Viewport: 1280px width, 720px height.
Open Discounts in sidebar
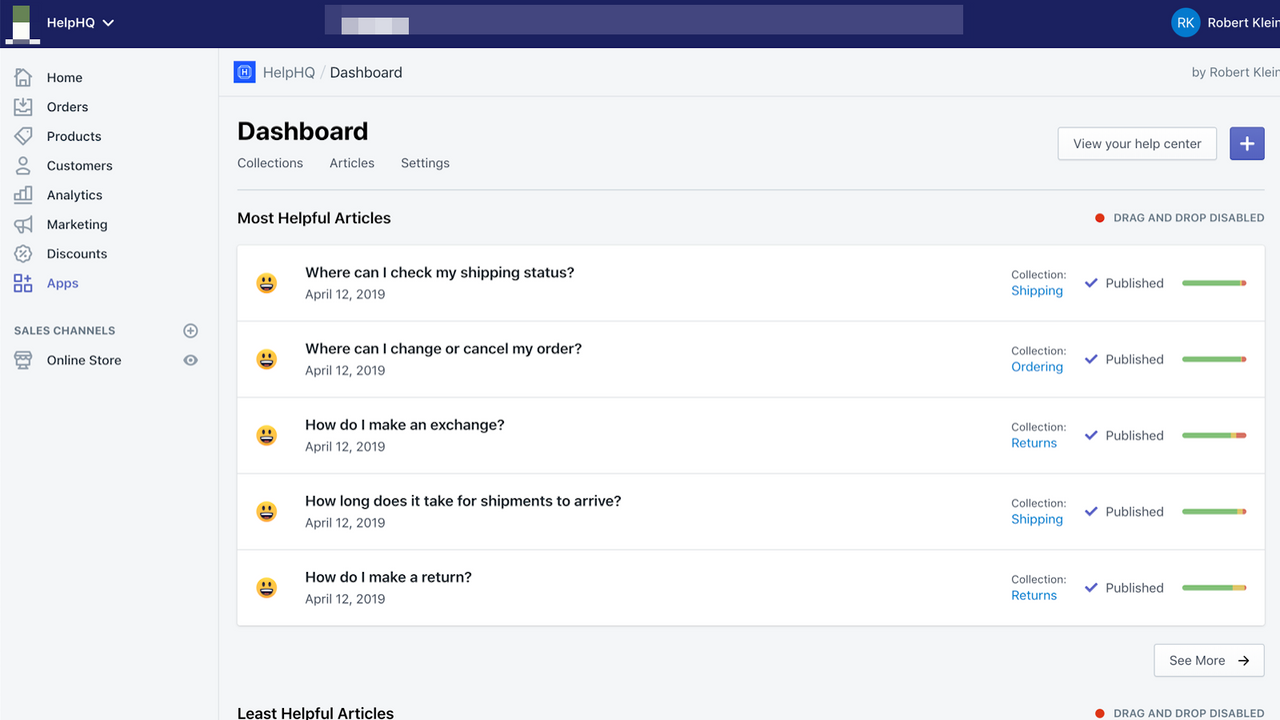pyautogui.click(x=77, y=254)
